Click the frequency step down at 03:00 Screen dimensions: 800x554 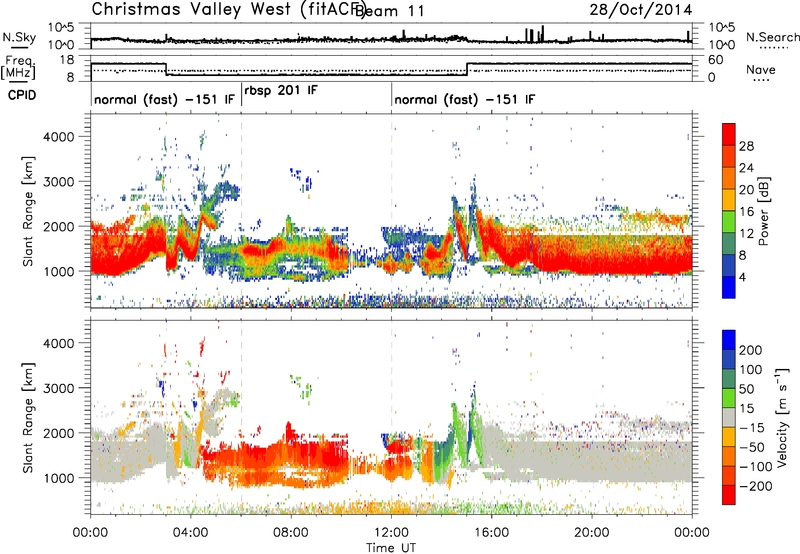pyautogui.click(x=166, y=69)
